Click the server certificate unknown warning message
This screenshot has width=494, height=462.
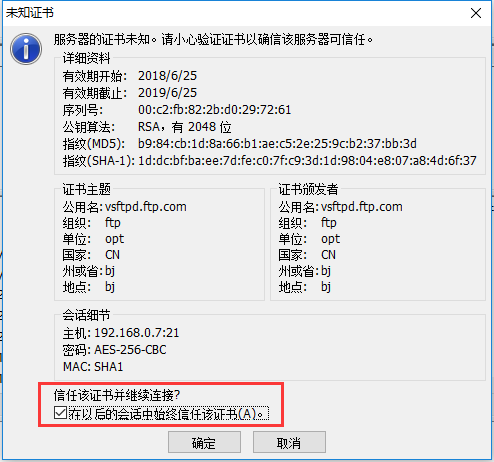pyautogui.click(x=213, y=40)
